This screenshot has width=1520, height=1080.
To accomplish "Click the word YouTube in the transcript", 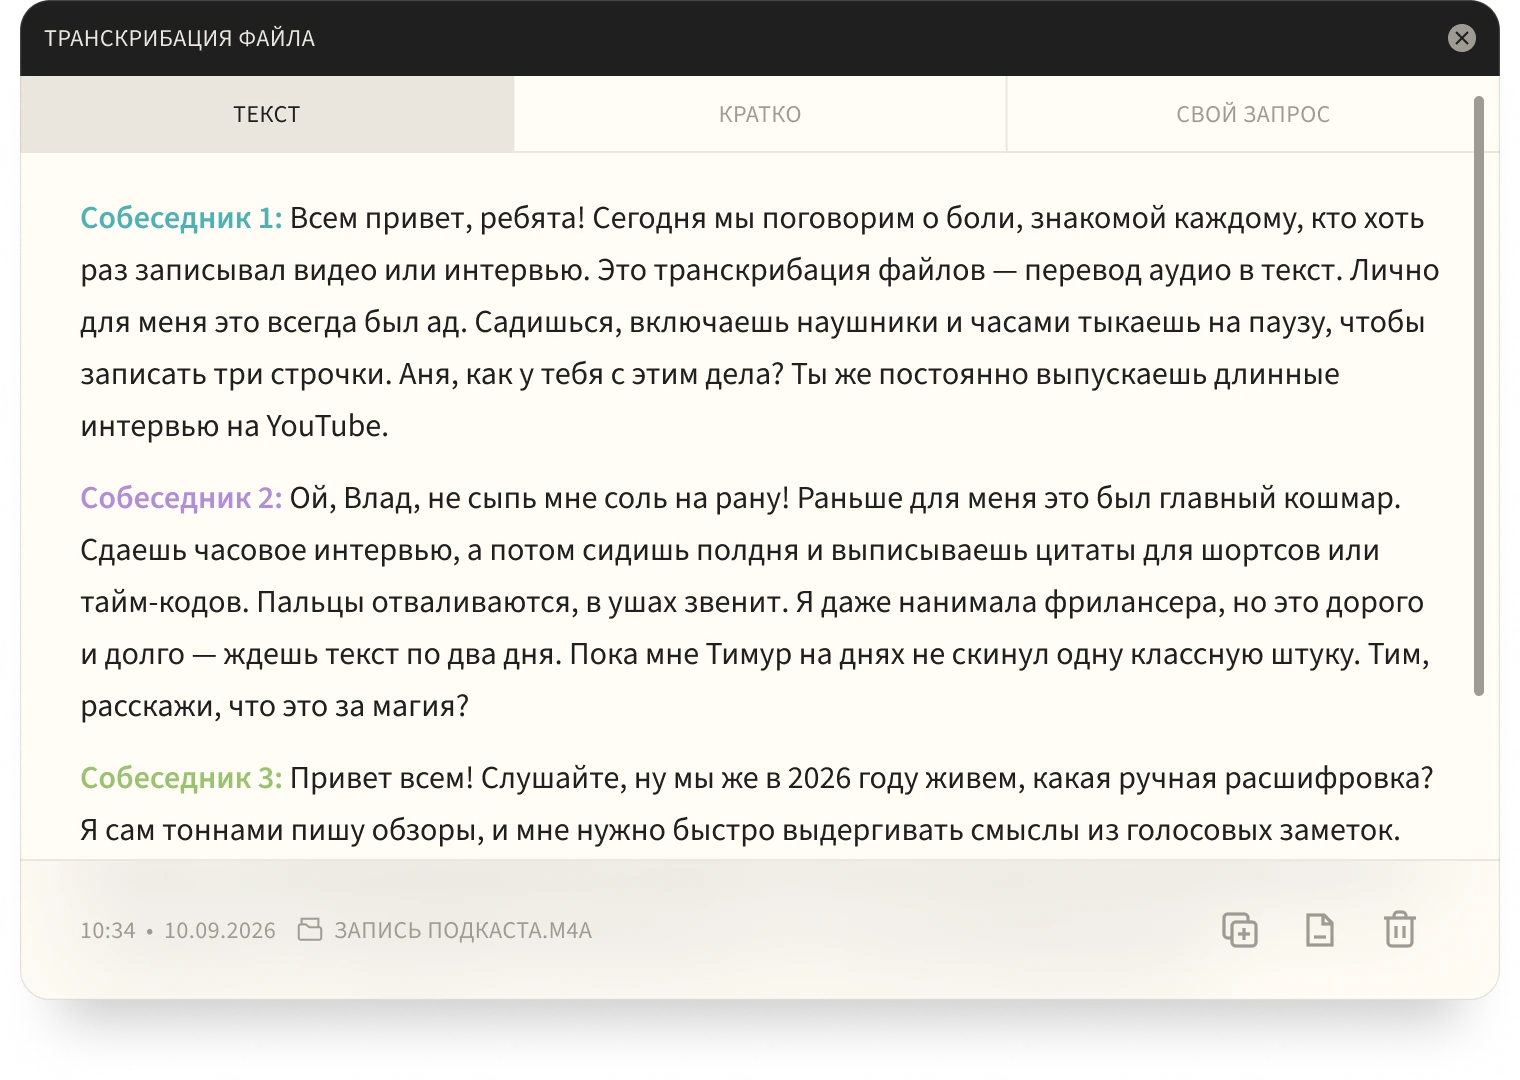I will pos(324,426).
